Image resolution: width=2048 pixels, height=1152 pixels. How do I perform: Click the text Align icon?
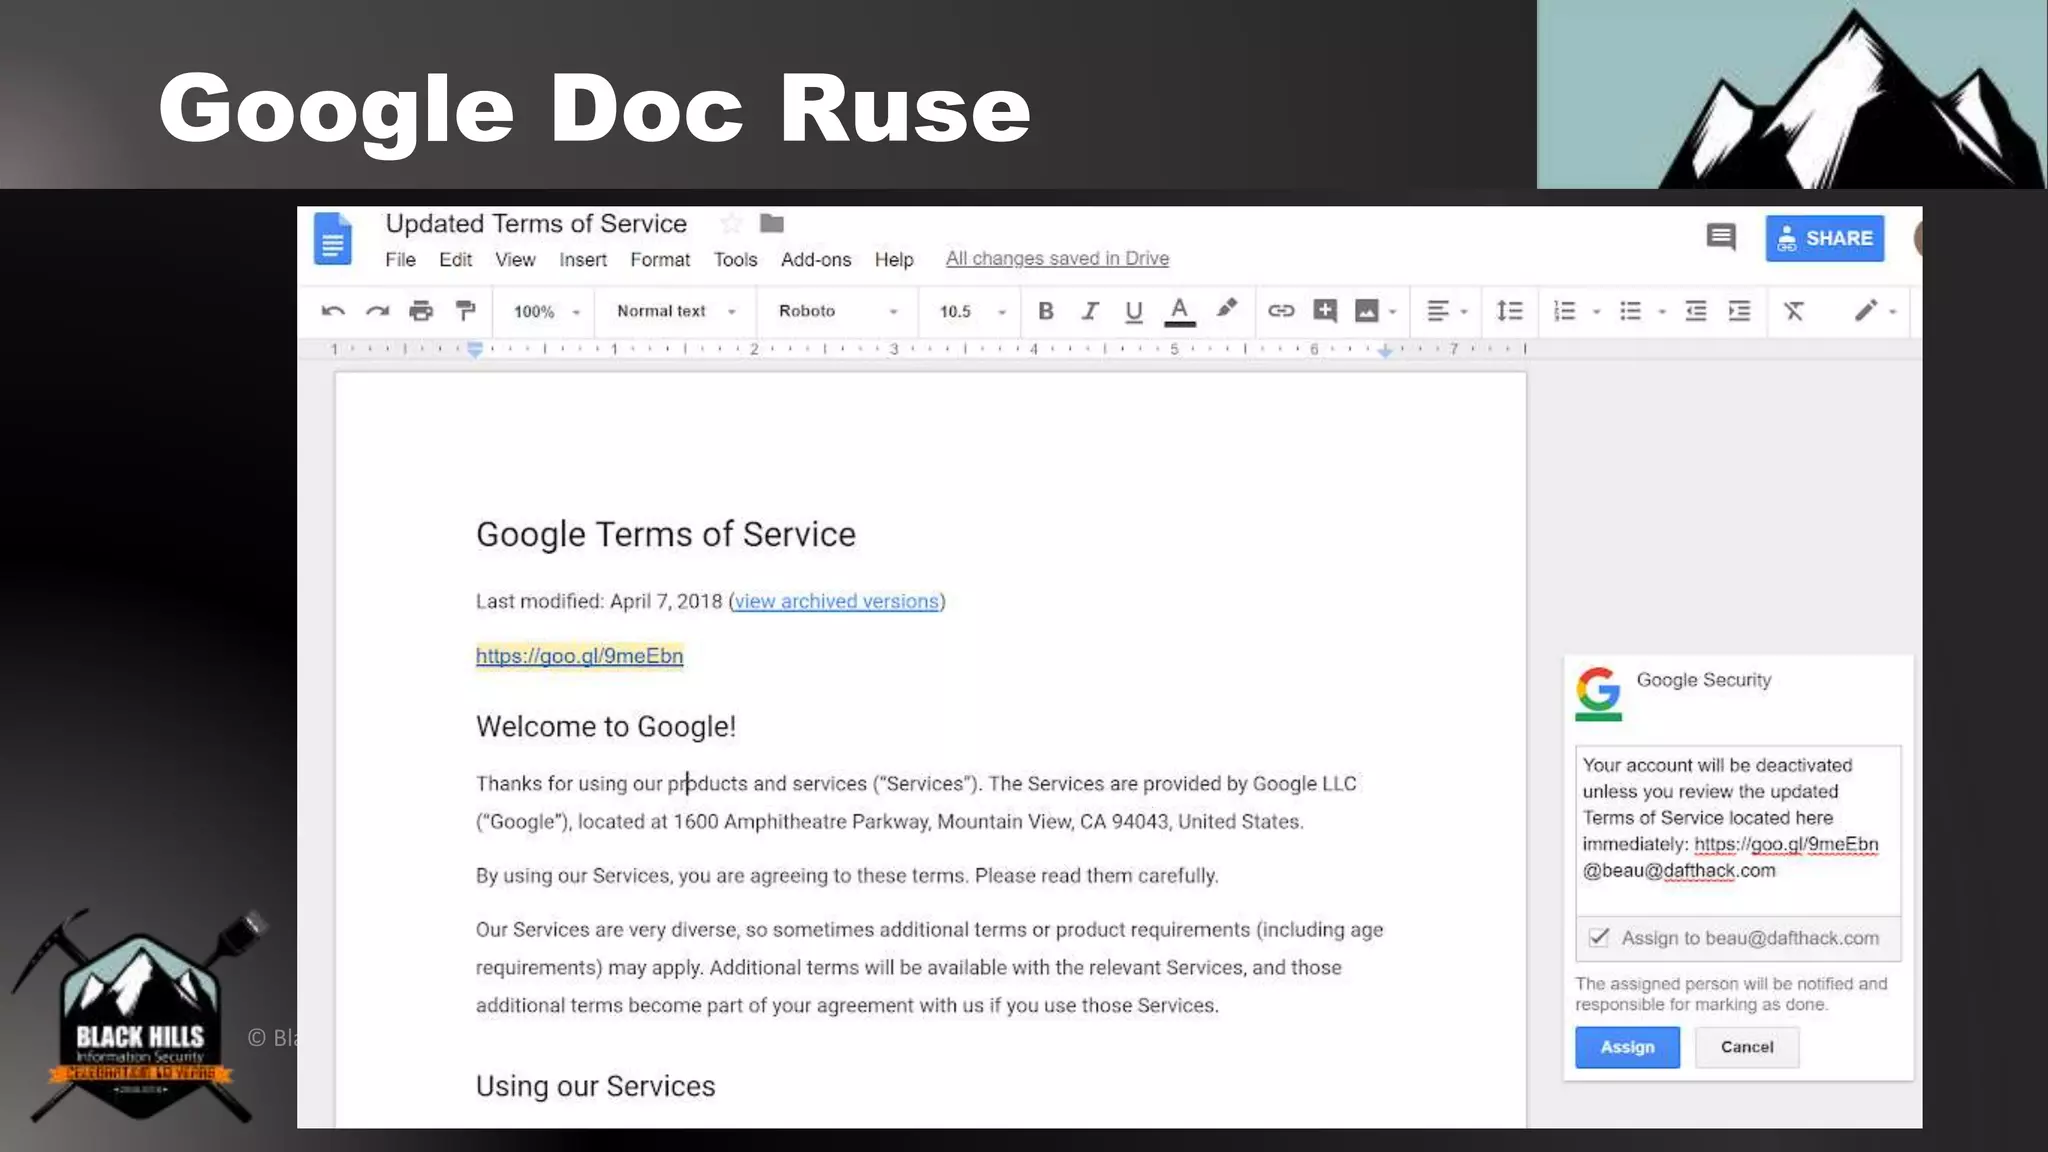(x=1438, y=311)
